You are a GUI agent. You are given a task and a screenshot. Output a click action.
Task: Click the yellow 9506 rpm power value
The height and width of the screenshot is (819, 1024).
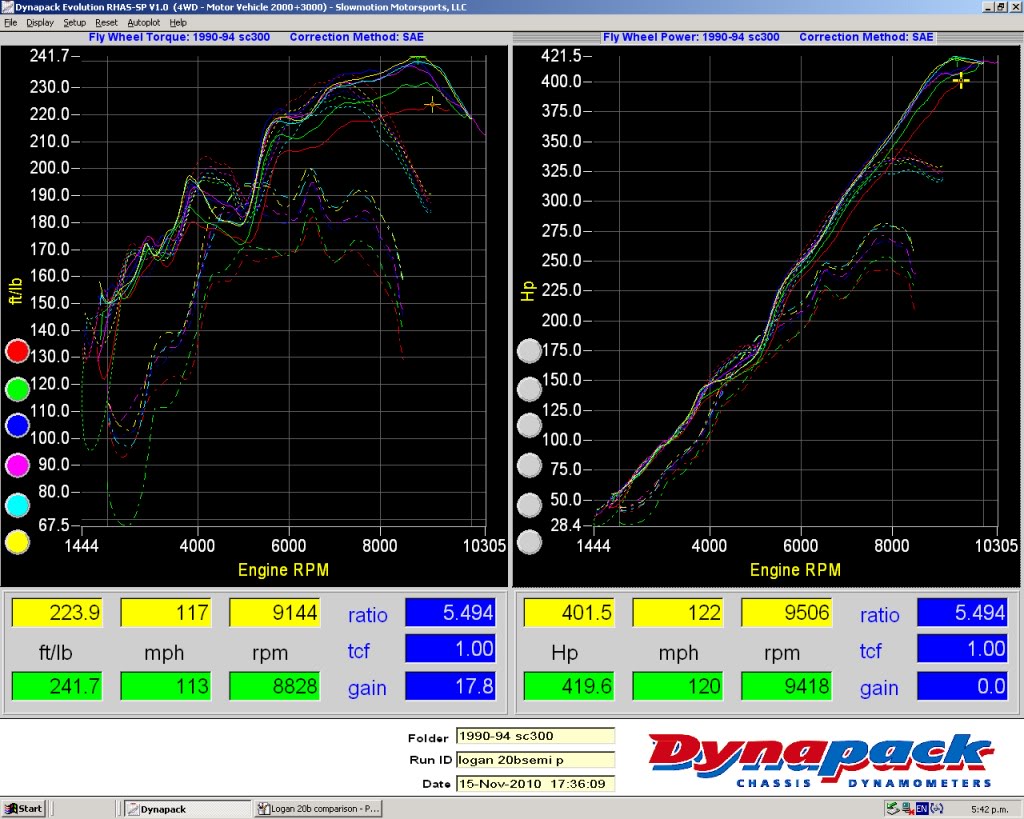(x=787, y=613)
